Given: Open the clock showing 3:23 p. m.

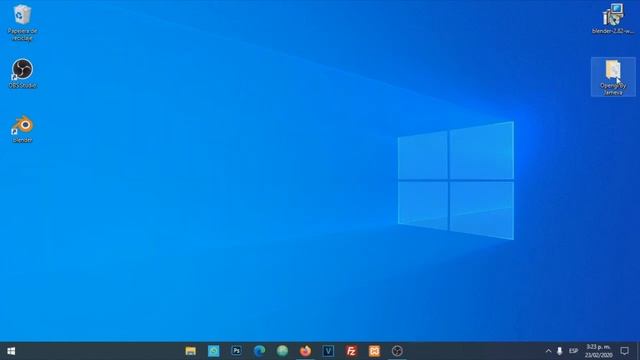Looking at the screenshot, I should (x=598, y=351).
